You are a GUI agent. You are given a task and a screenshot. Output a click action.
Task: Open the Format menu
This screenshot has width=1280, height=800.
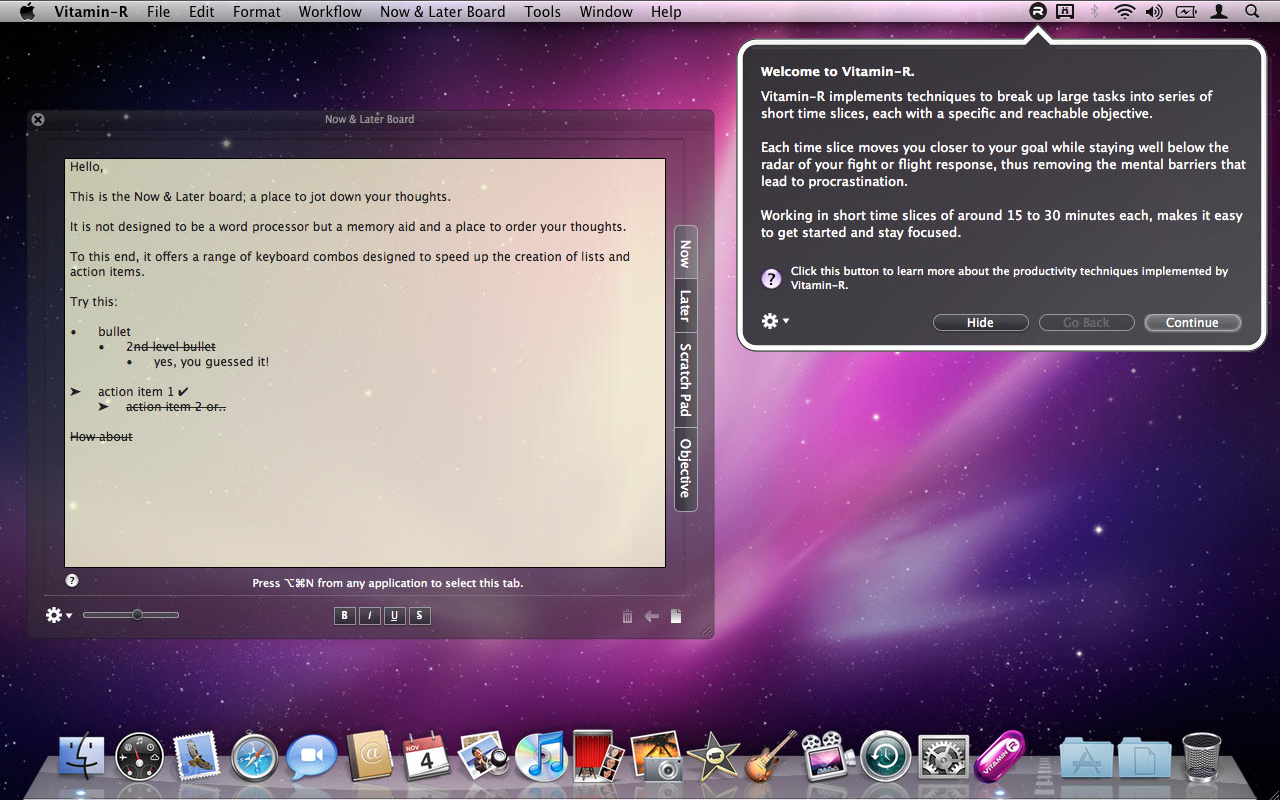pyautogui.click(x=257, y=12)
